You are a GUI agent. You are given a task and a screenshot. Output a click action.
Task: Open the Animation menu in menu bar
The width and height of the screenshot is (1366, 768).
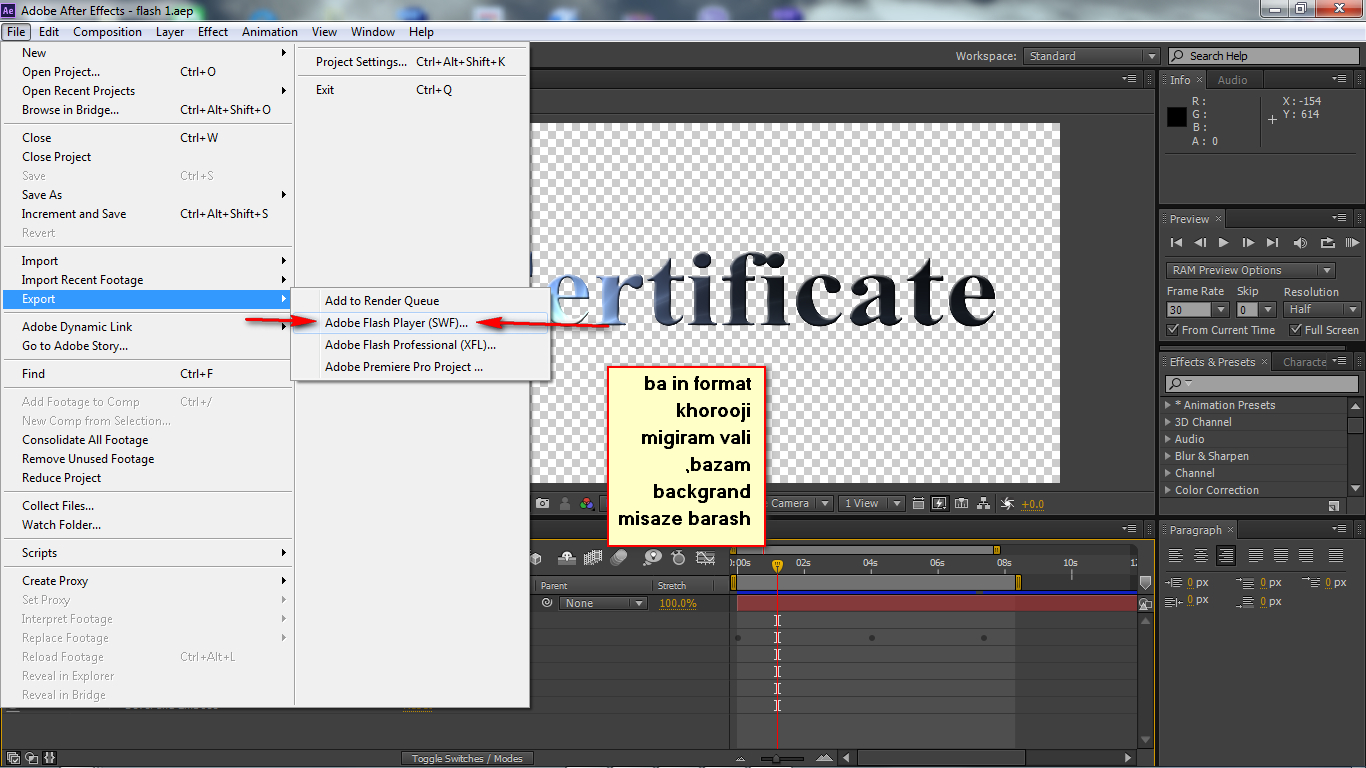[x=269, y=32]
